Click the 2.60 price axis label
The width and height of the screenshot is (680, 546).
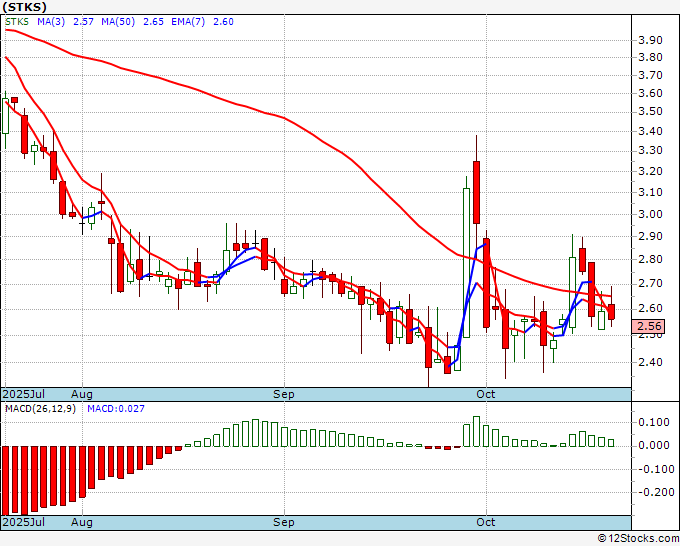pyautogui.click(x=651, y=308)
